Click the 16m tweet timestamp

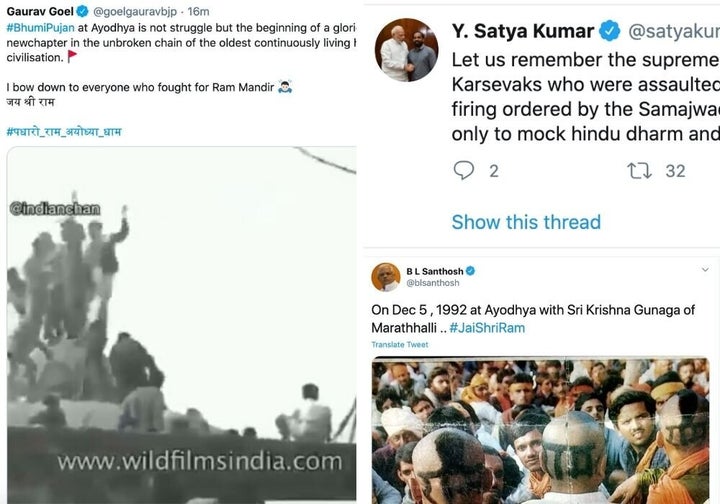tap(198, 11)
